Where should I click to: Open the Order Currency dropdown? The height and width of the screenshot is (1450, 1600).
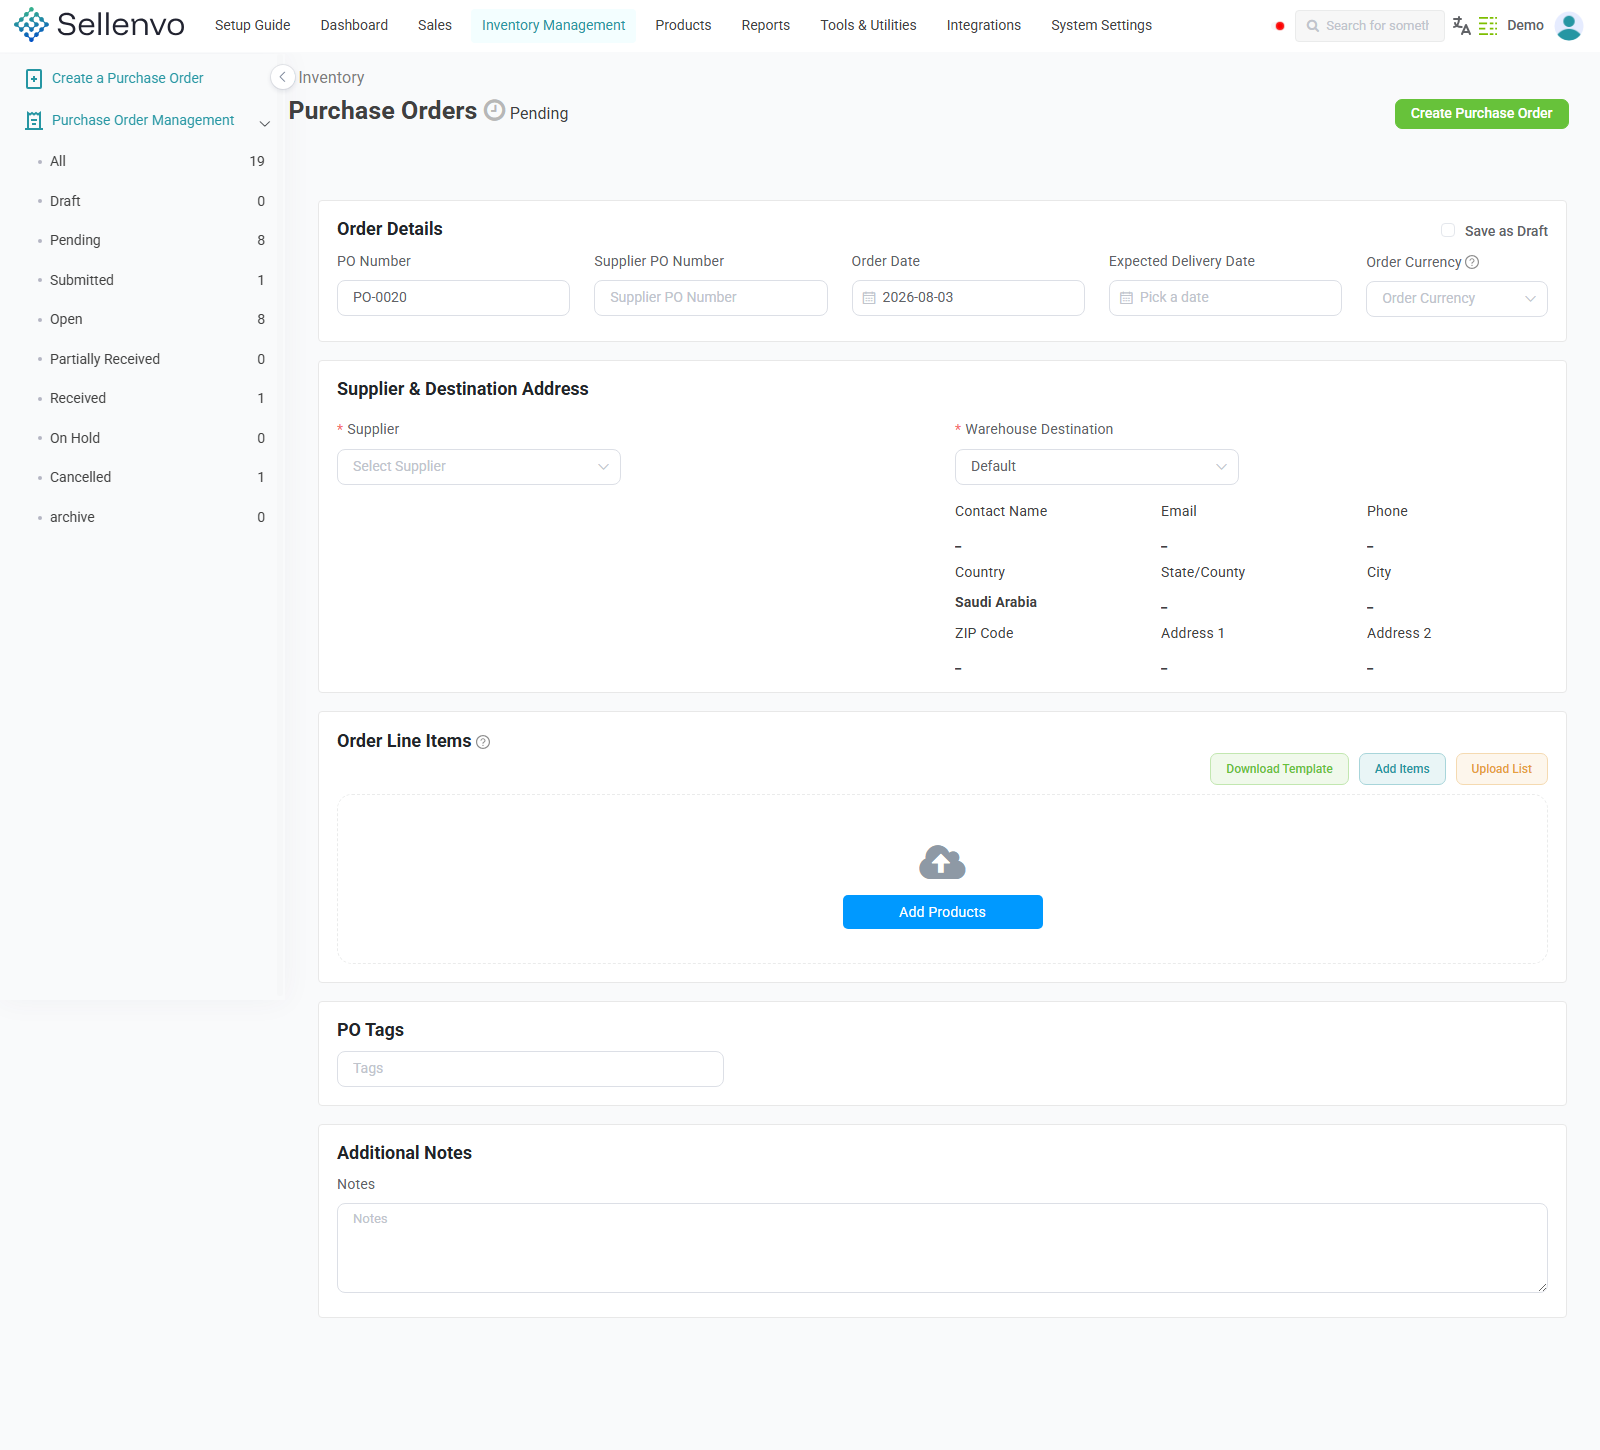point(1457,298)
